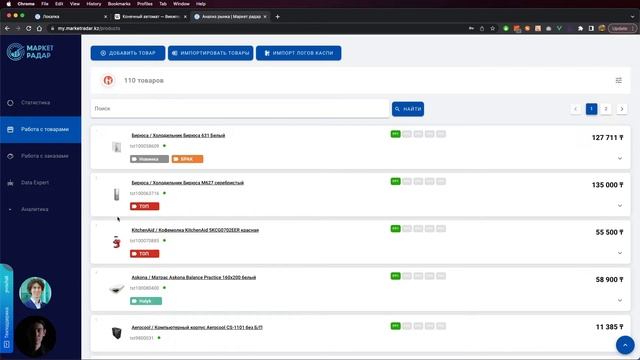Image resolution: width=640 pixels, height=360 pixels.
Task: Click the teal tag on the Askona row
Action: [x=146, y=301]
